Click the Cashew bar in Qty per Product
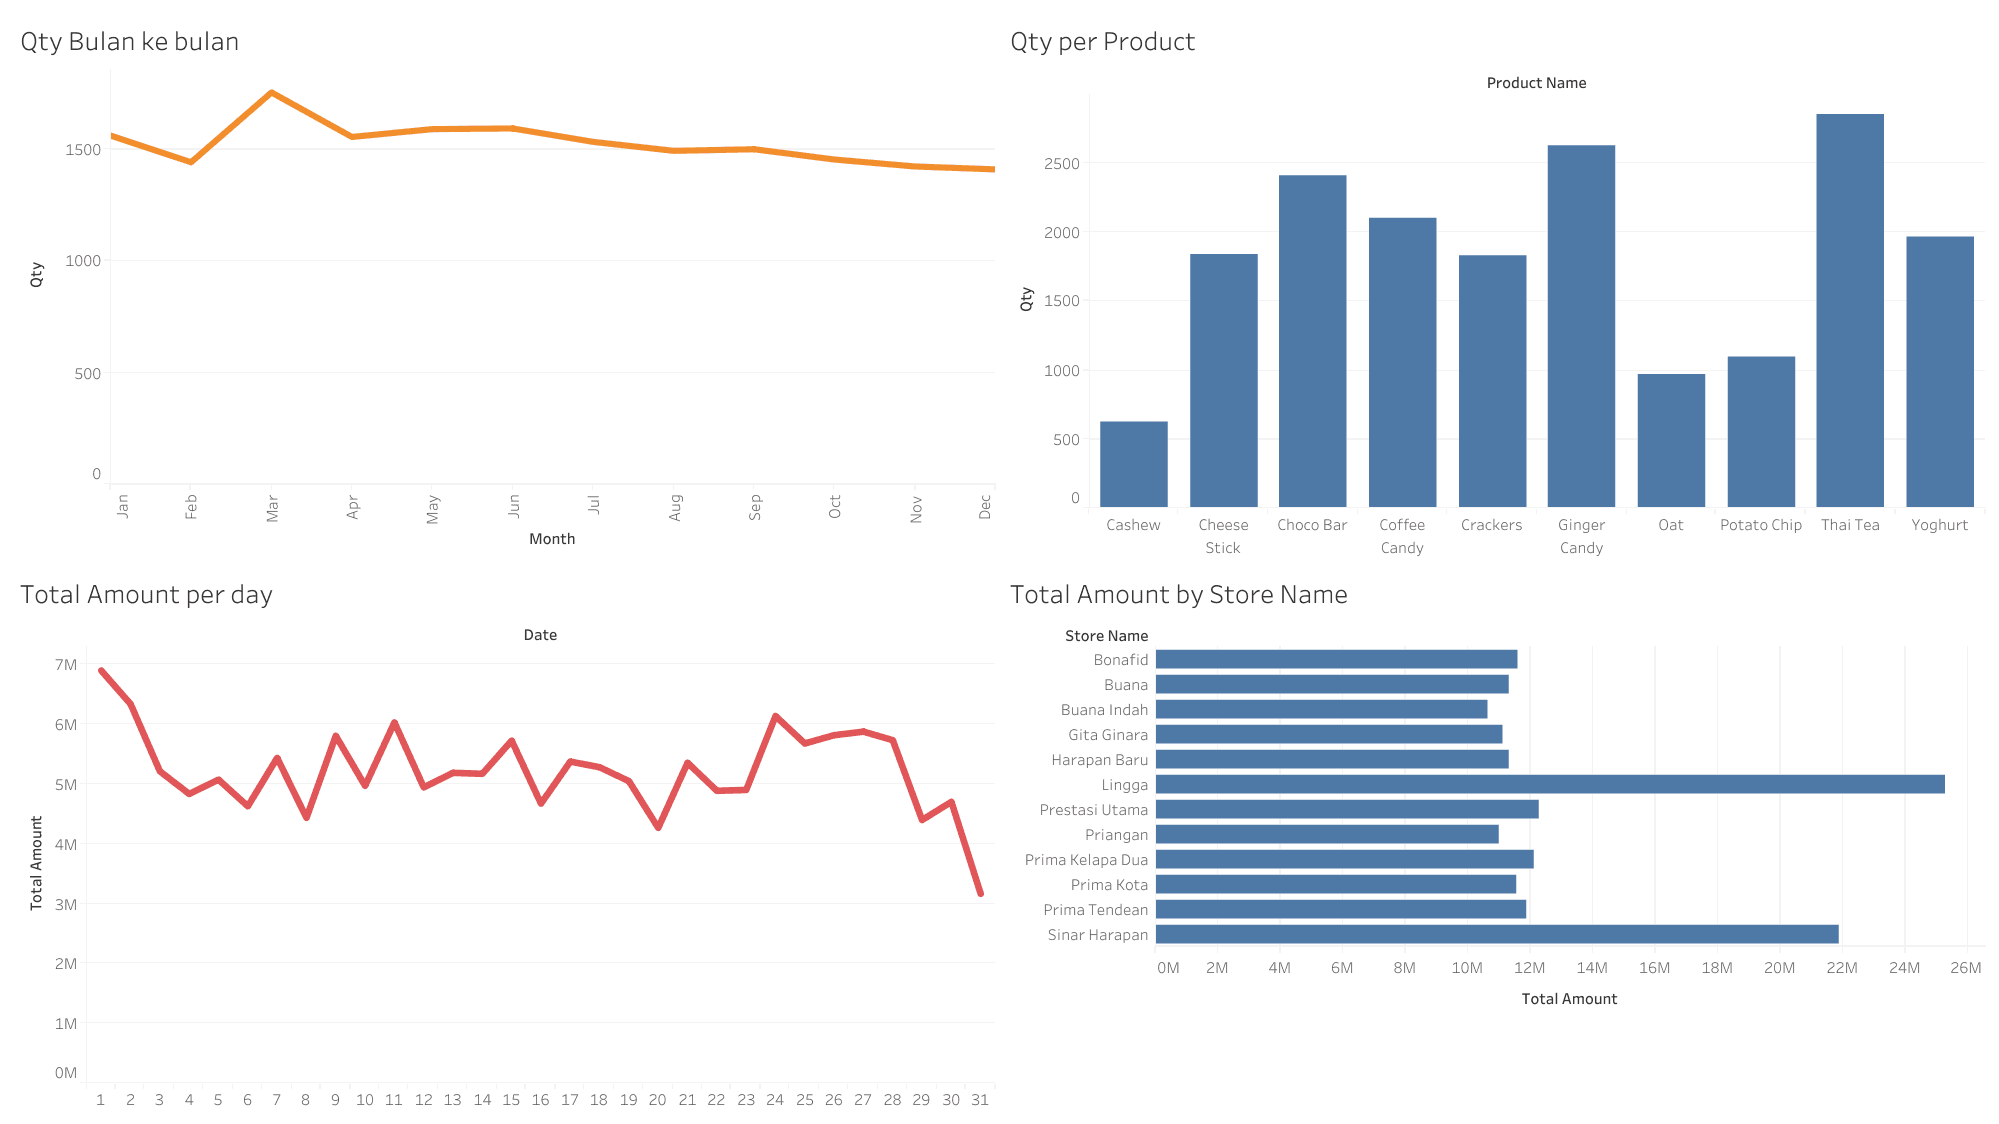 tap(1133, 464)
